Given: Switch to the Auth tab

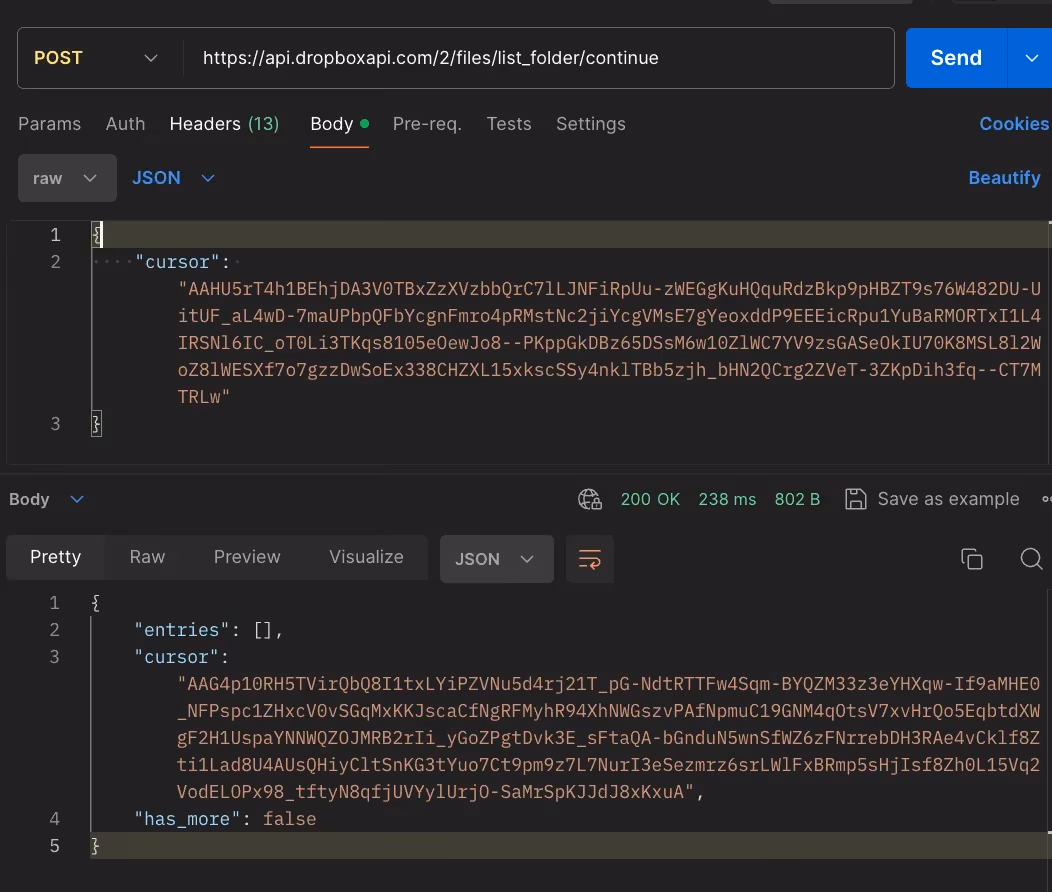Looking at the screenshot, I should pos(125,124).
